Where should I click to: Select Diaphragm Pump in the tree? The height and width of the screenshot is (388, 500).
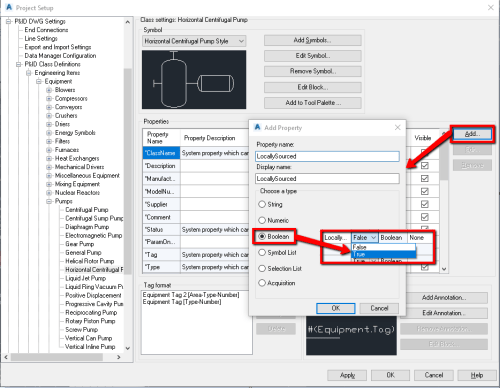87,227
